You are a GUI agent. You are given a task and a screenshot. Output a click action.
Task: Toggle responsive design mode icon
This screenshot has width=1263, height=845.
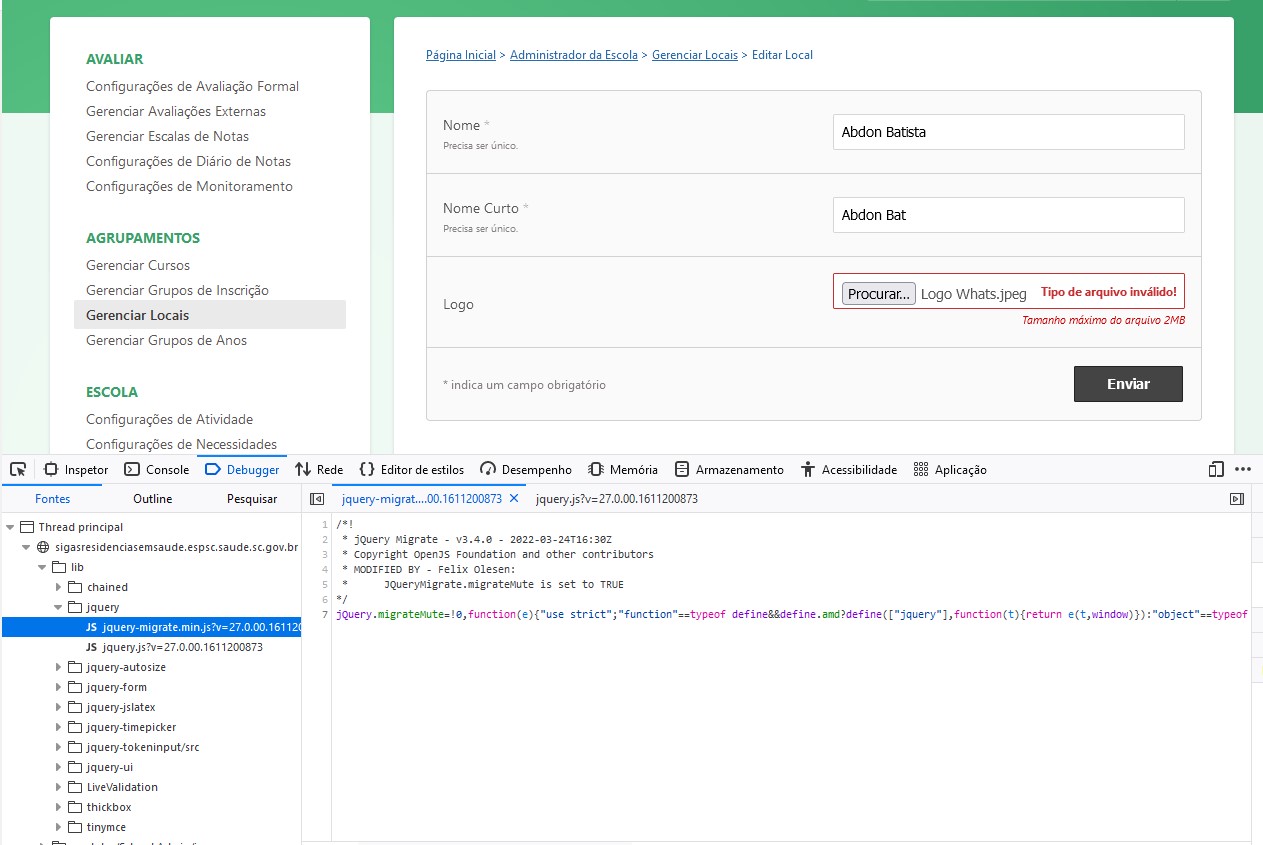point(1216,469)
